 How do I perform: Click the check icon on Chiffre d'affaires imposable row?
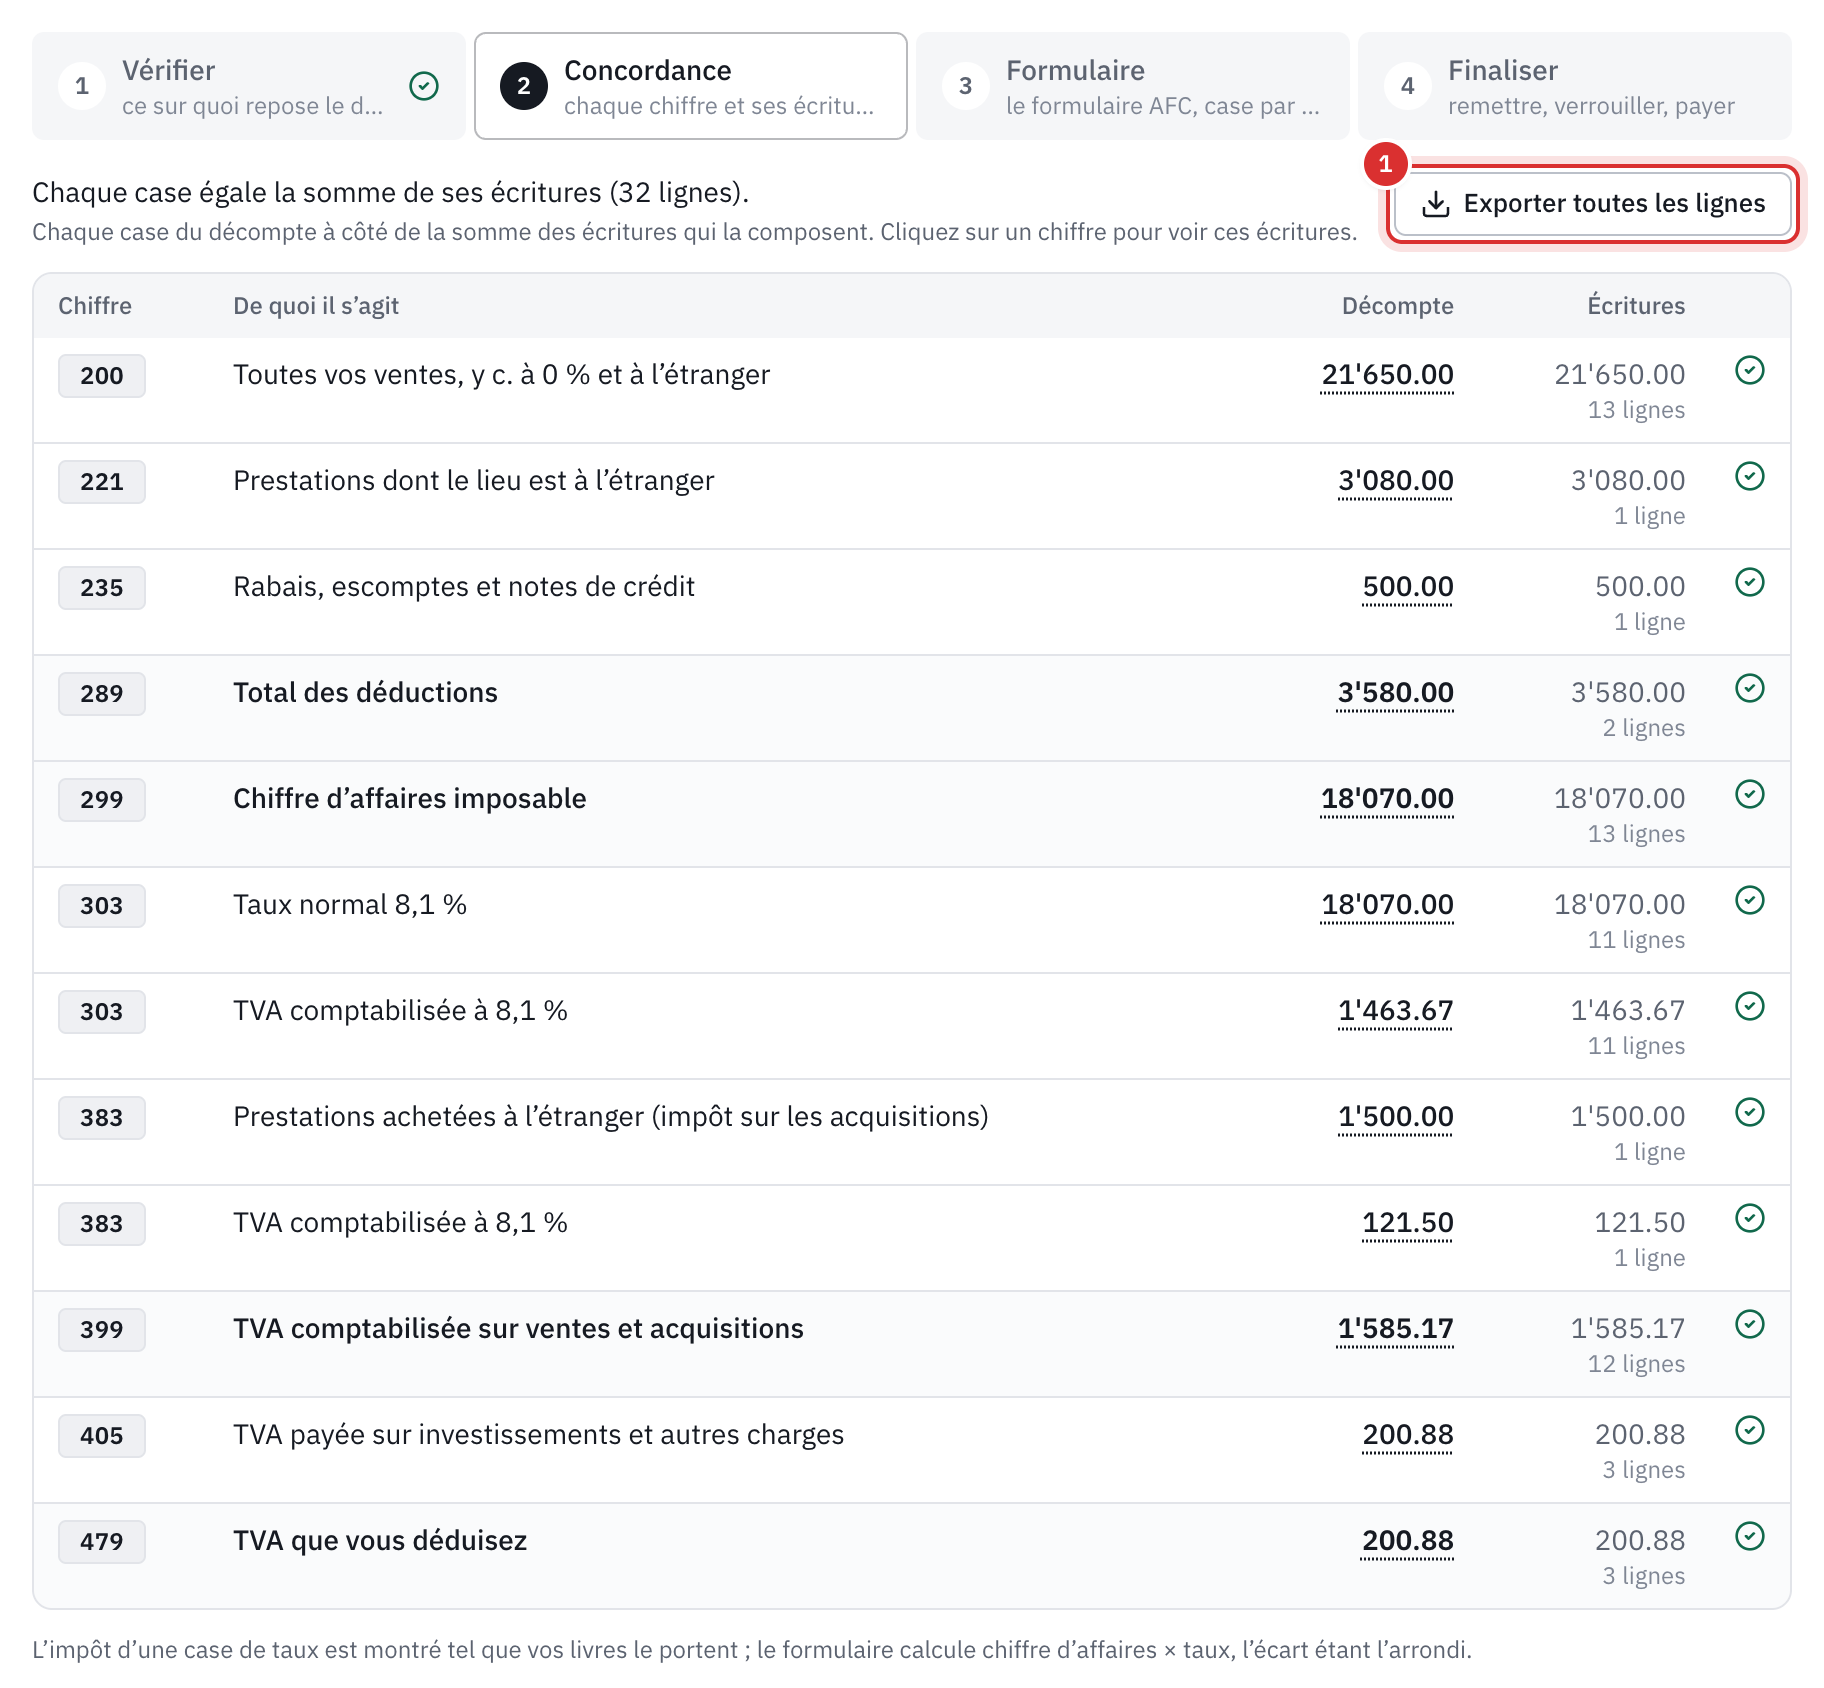point(1750,795)
